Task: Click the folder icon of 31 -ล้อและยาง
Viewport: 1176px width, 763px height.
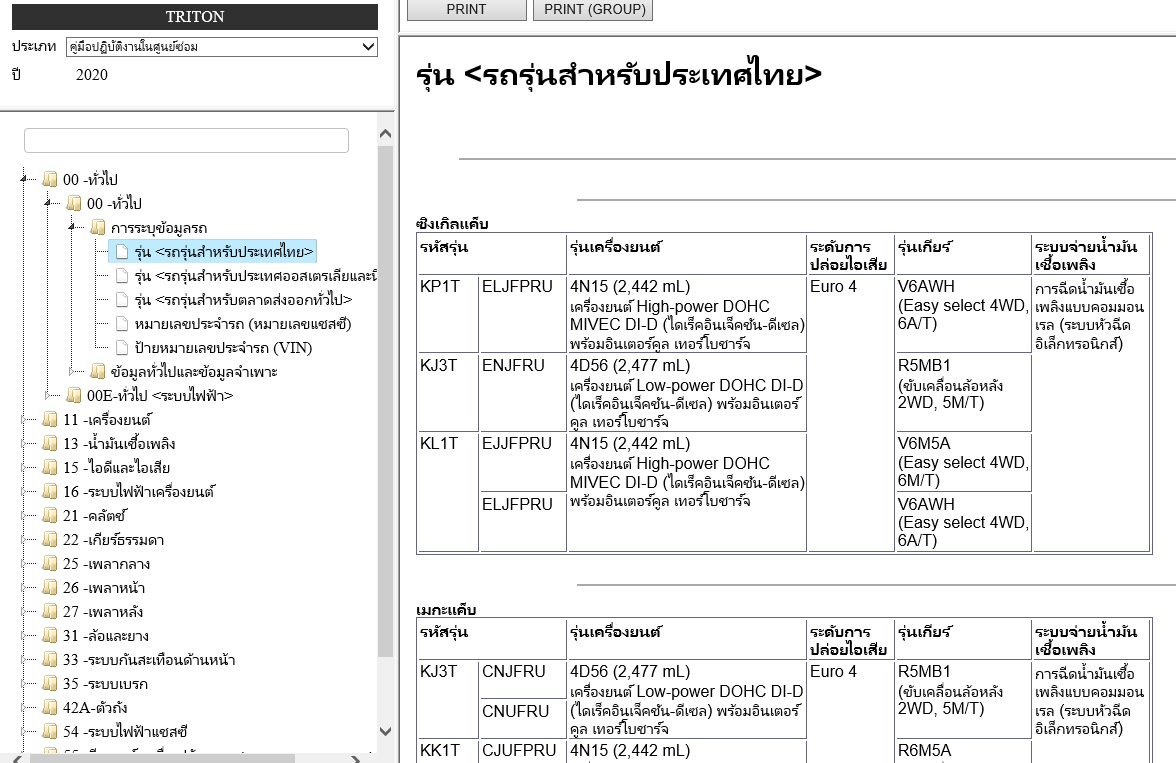Action: tap(50, 635)
